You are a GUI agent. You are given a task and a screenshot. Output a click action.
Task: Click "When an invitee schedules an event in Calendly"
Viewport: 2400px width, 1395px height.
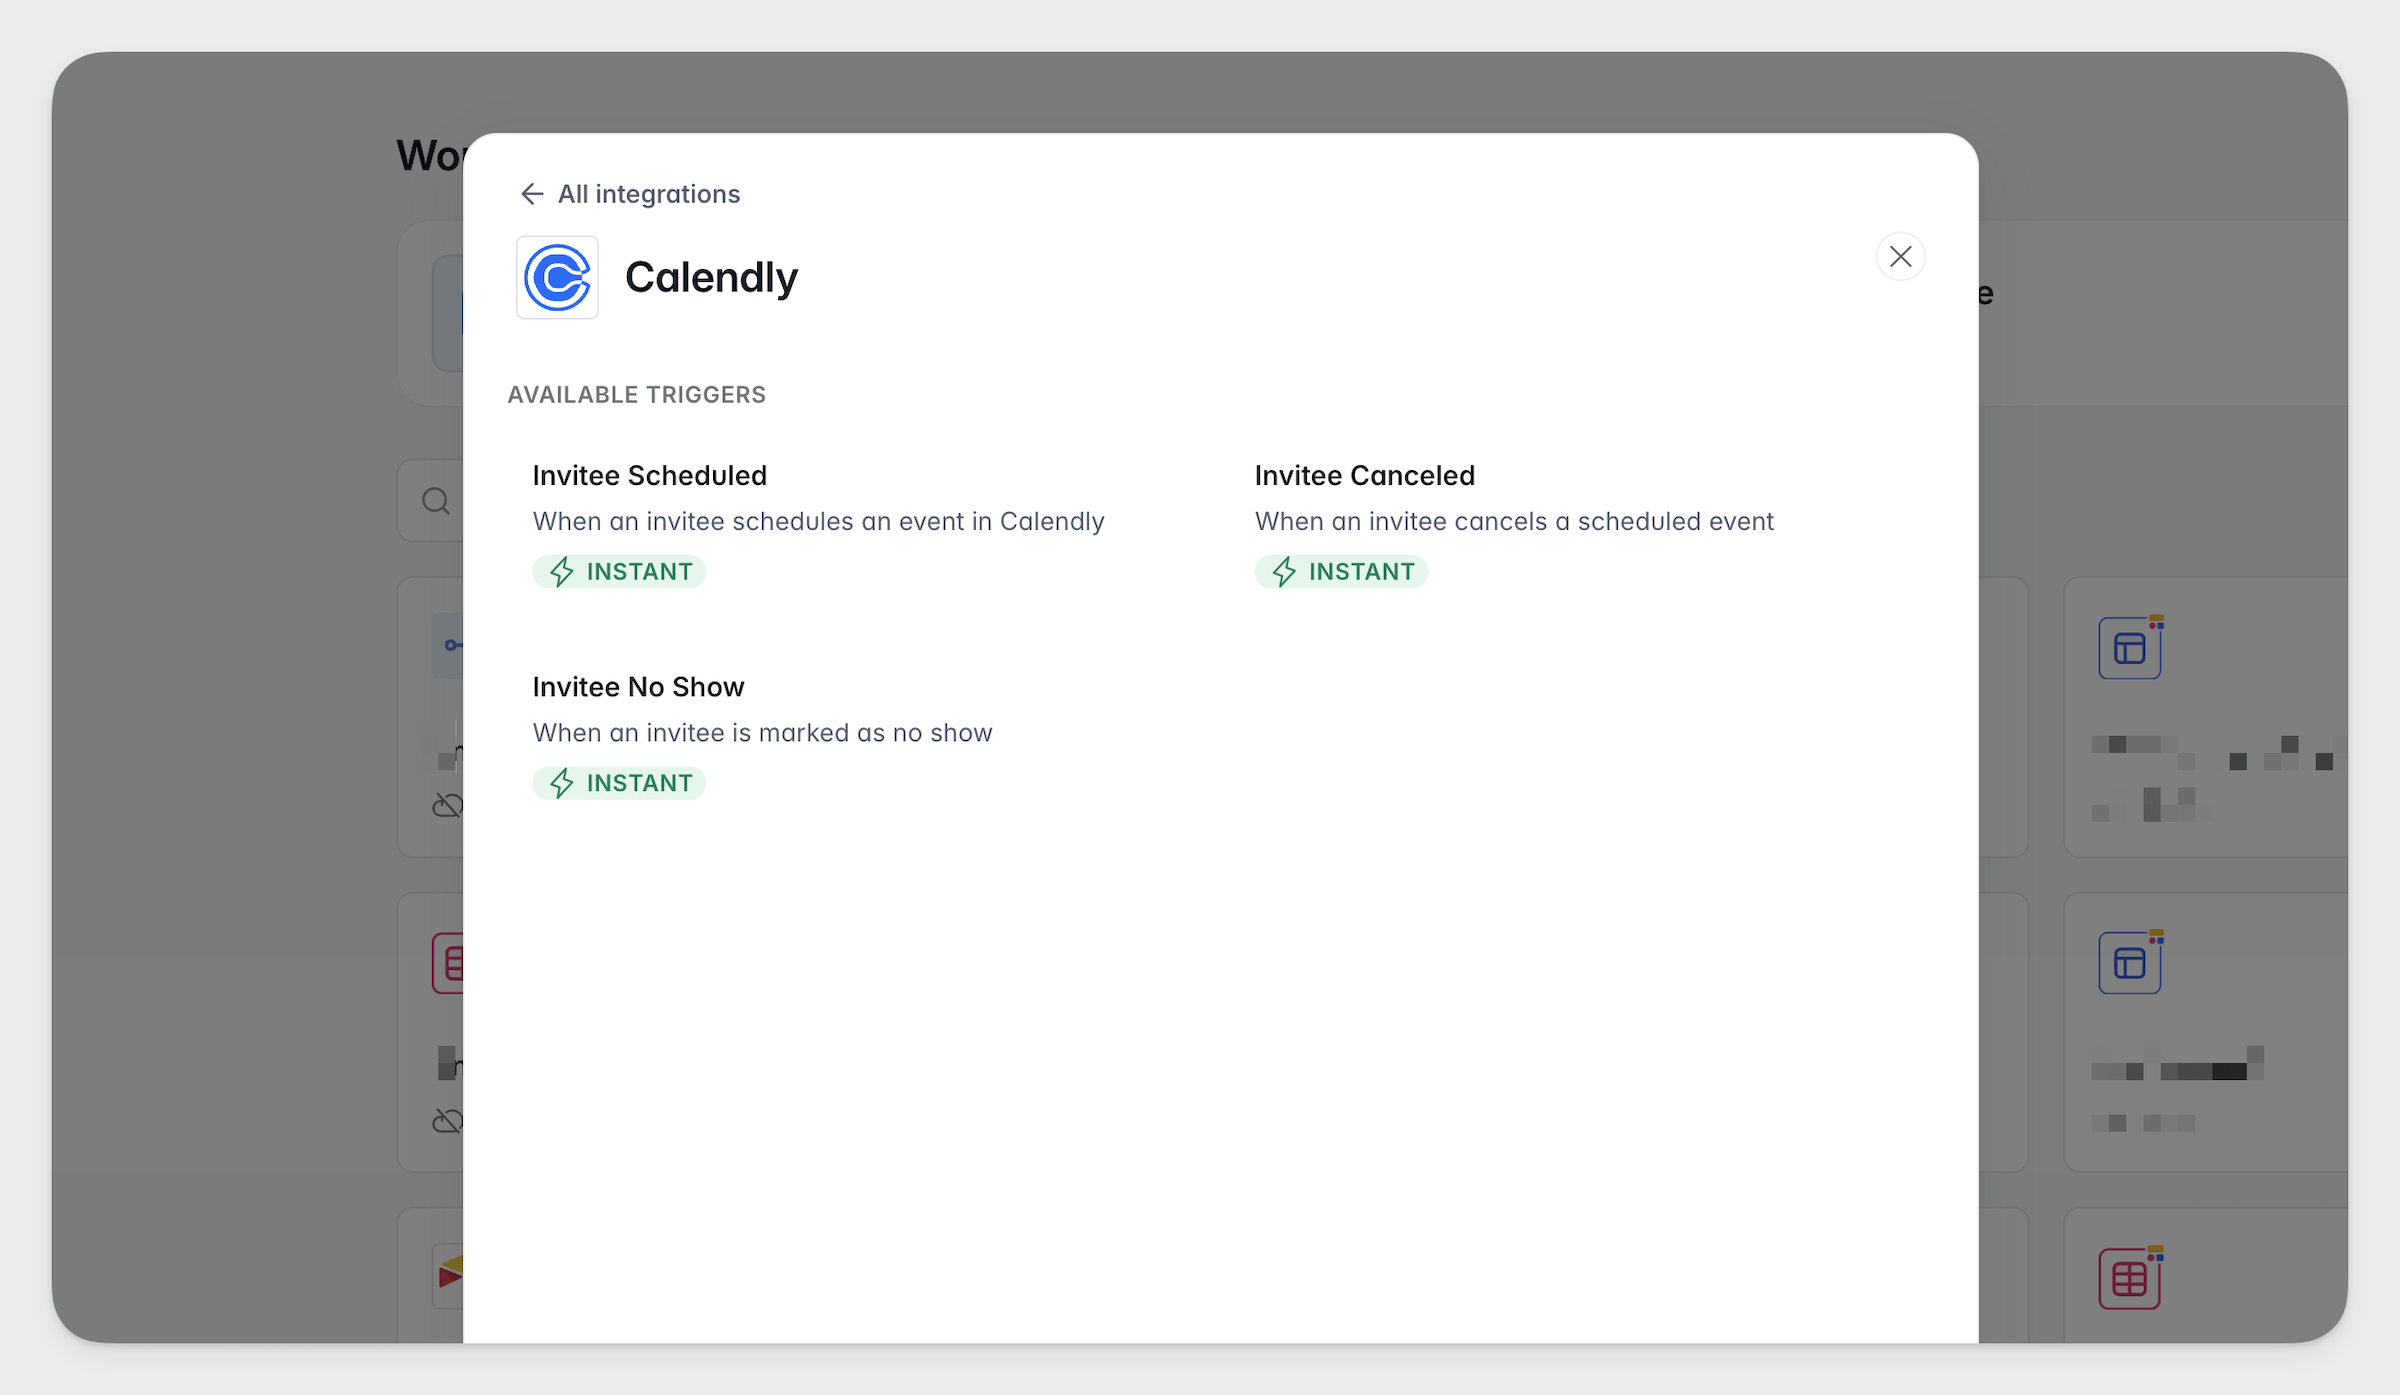pyautogui.click(x=818, y=521)
